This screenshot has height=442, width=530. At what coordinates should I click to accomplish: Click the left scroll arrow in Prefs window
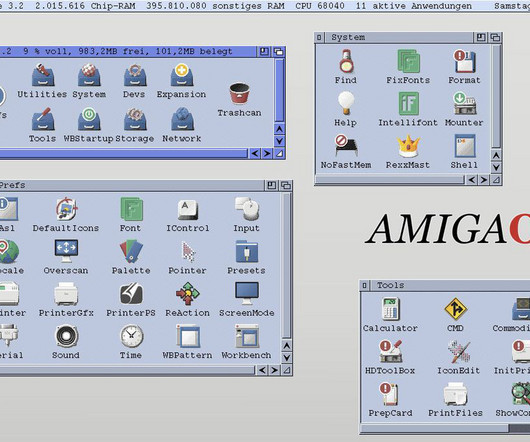point(262,370)
